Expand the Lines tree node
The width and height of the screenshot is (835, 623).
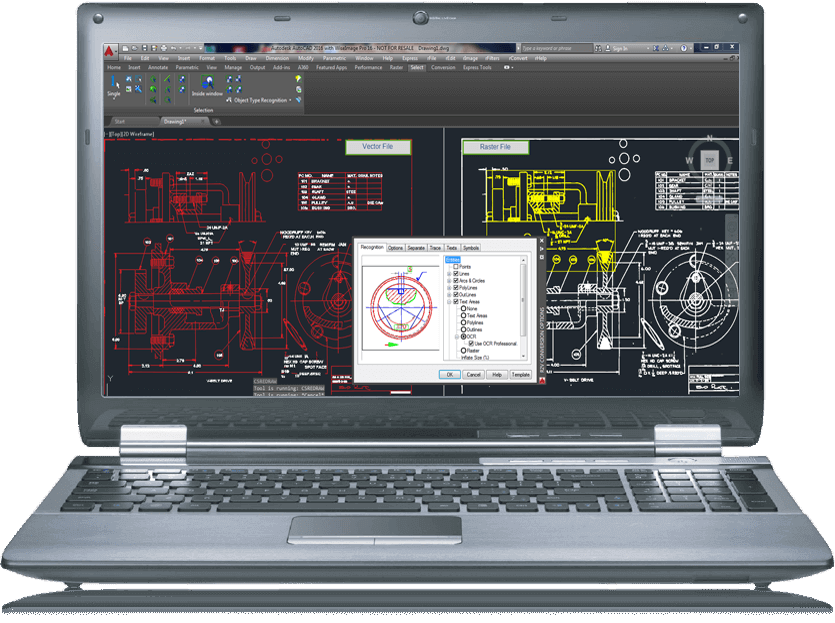click(x=449, y=274)
